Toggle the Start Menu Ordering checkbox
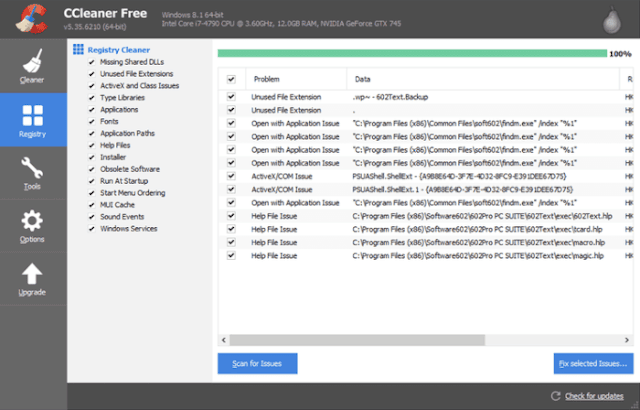640x410 pixels. (91, 193)
